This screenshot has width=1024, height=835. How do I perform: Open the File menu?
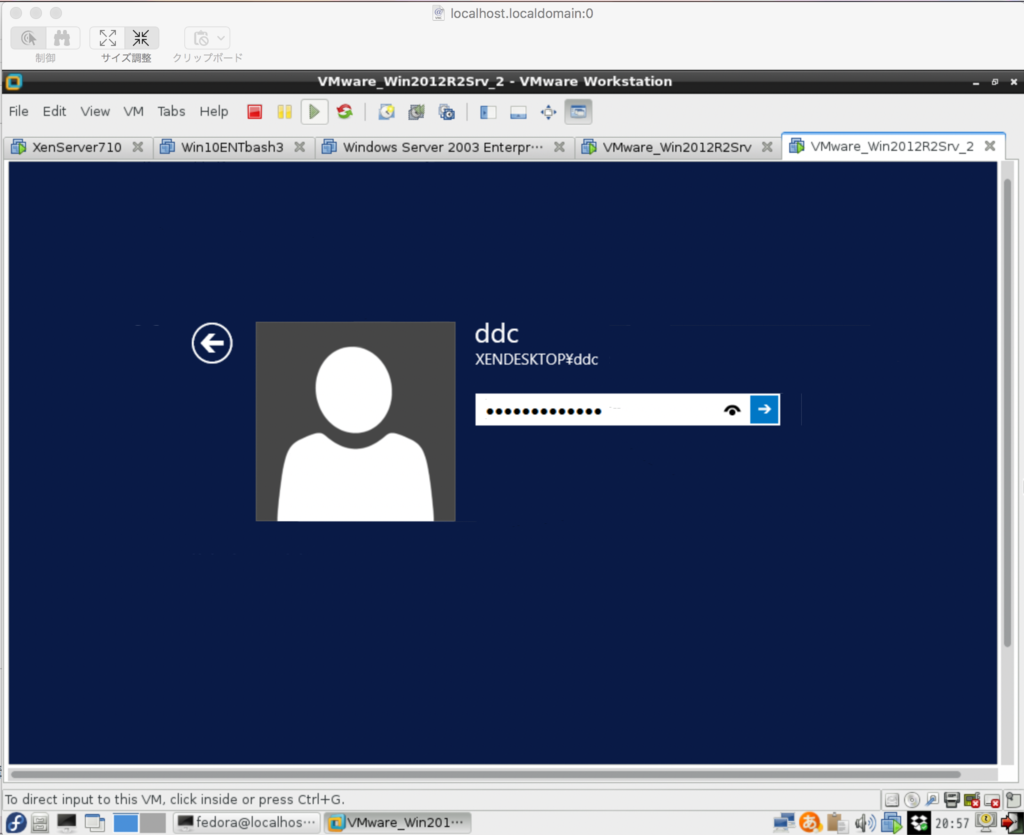tap(18, 111)
